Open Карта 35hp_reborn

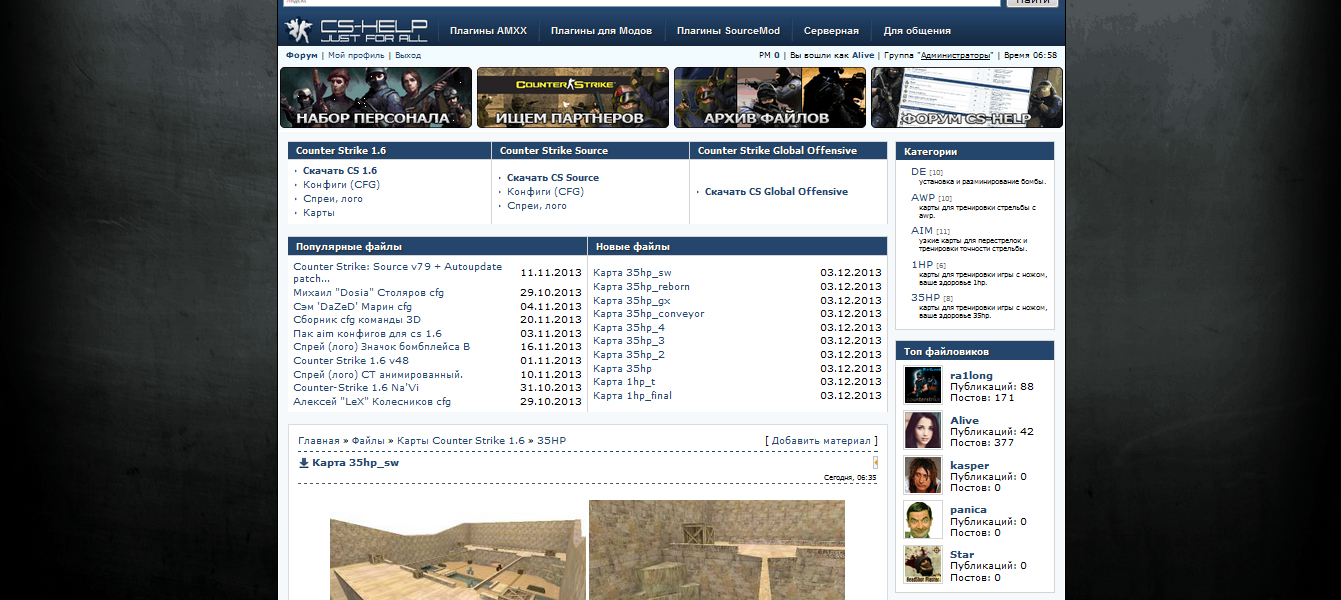click(x=641, y=287)
